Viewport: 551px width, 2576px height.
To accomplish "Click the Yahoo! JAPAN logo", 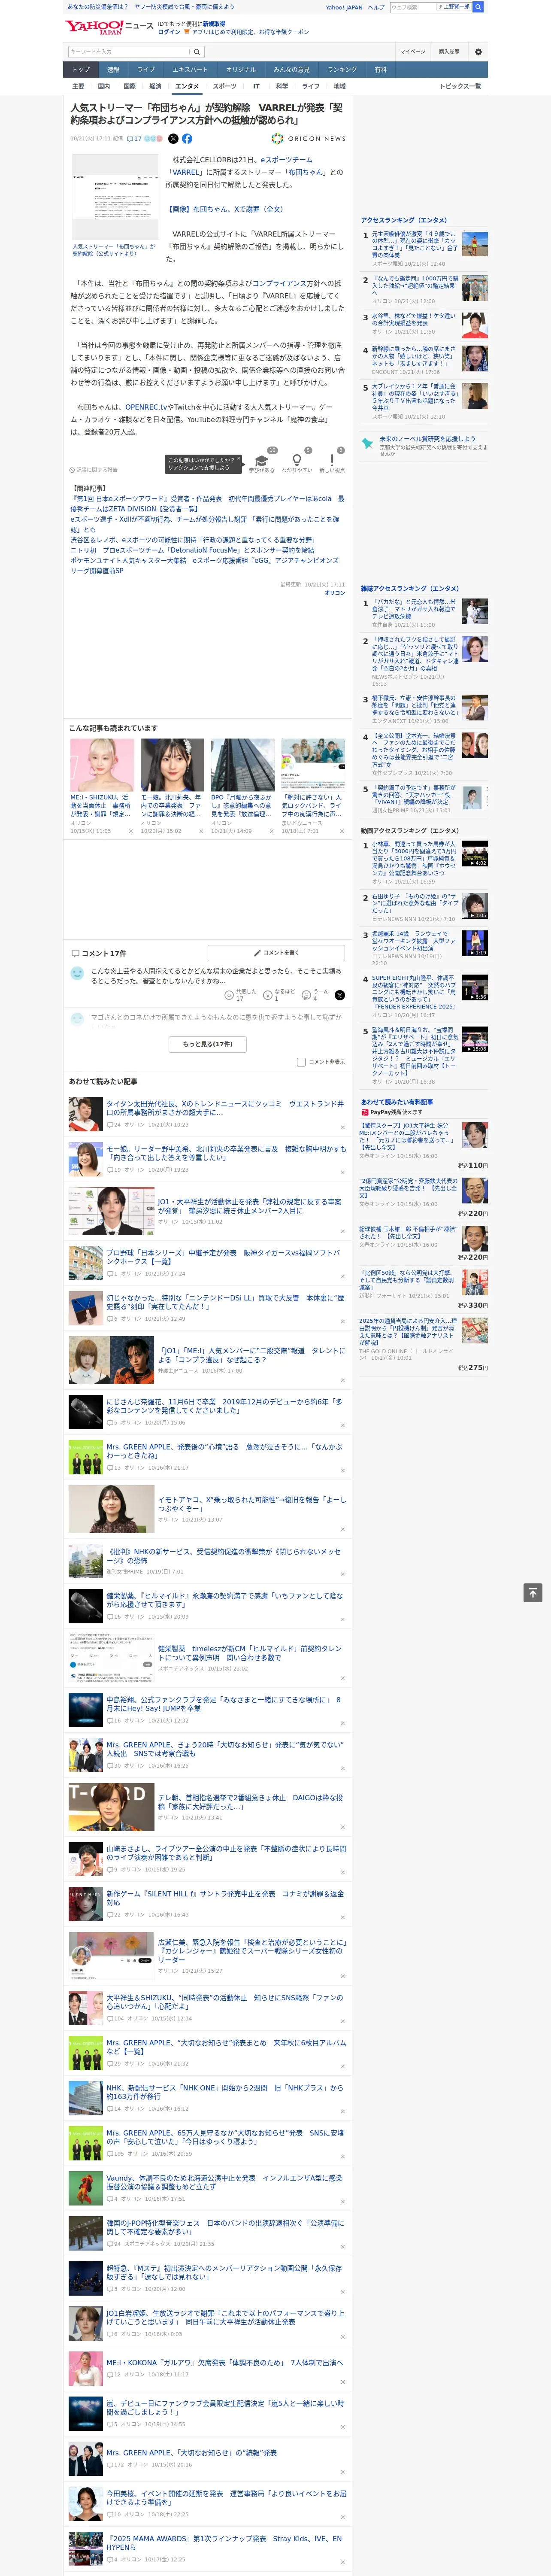I will pyautogui.click(x=95, y=27).
